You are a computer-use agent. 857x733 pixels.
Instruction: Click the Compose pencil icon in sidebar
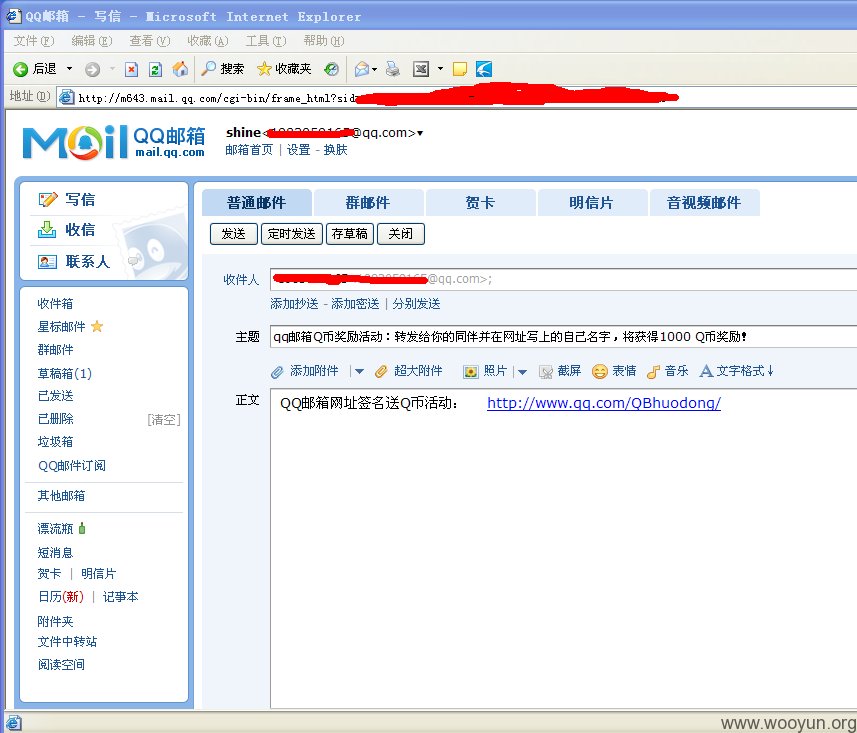click(48, 200)
